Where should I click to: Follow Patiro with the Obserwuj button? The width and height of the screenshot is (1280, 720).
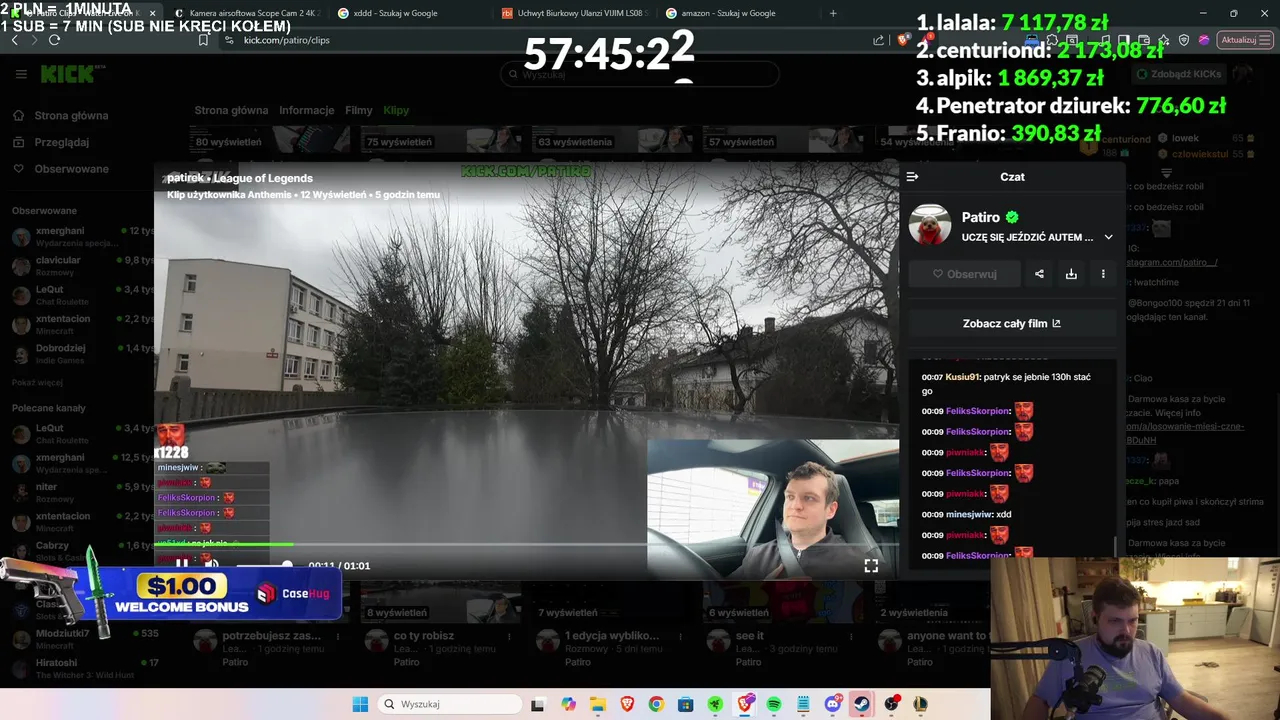(964, 274)
